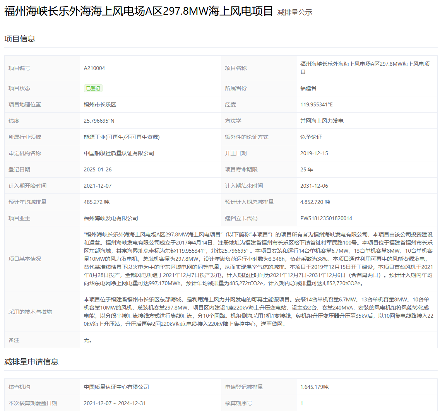
Task: Select the location value 福州市长乐区
Action: [100, 104]
